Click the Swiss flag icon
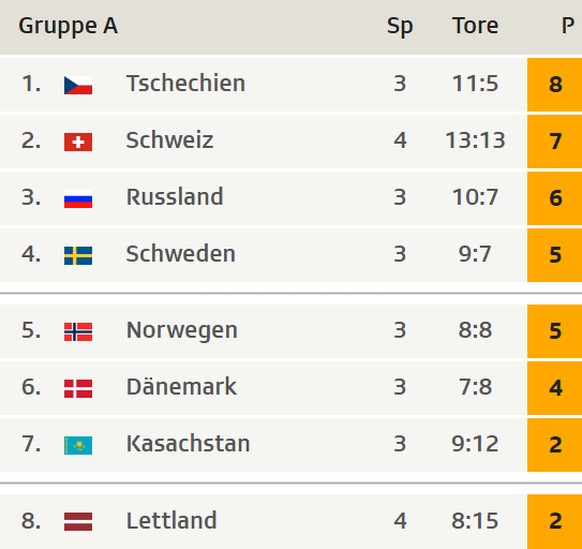Viewport: 582px width, 549px height. tap(78, 142)
